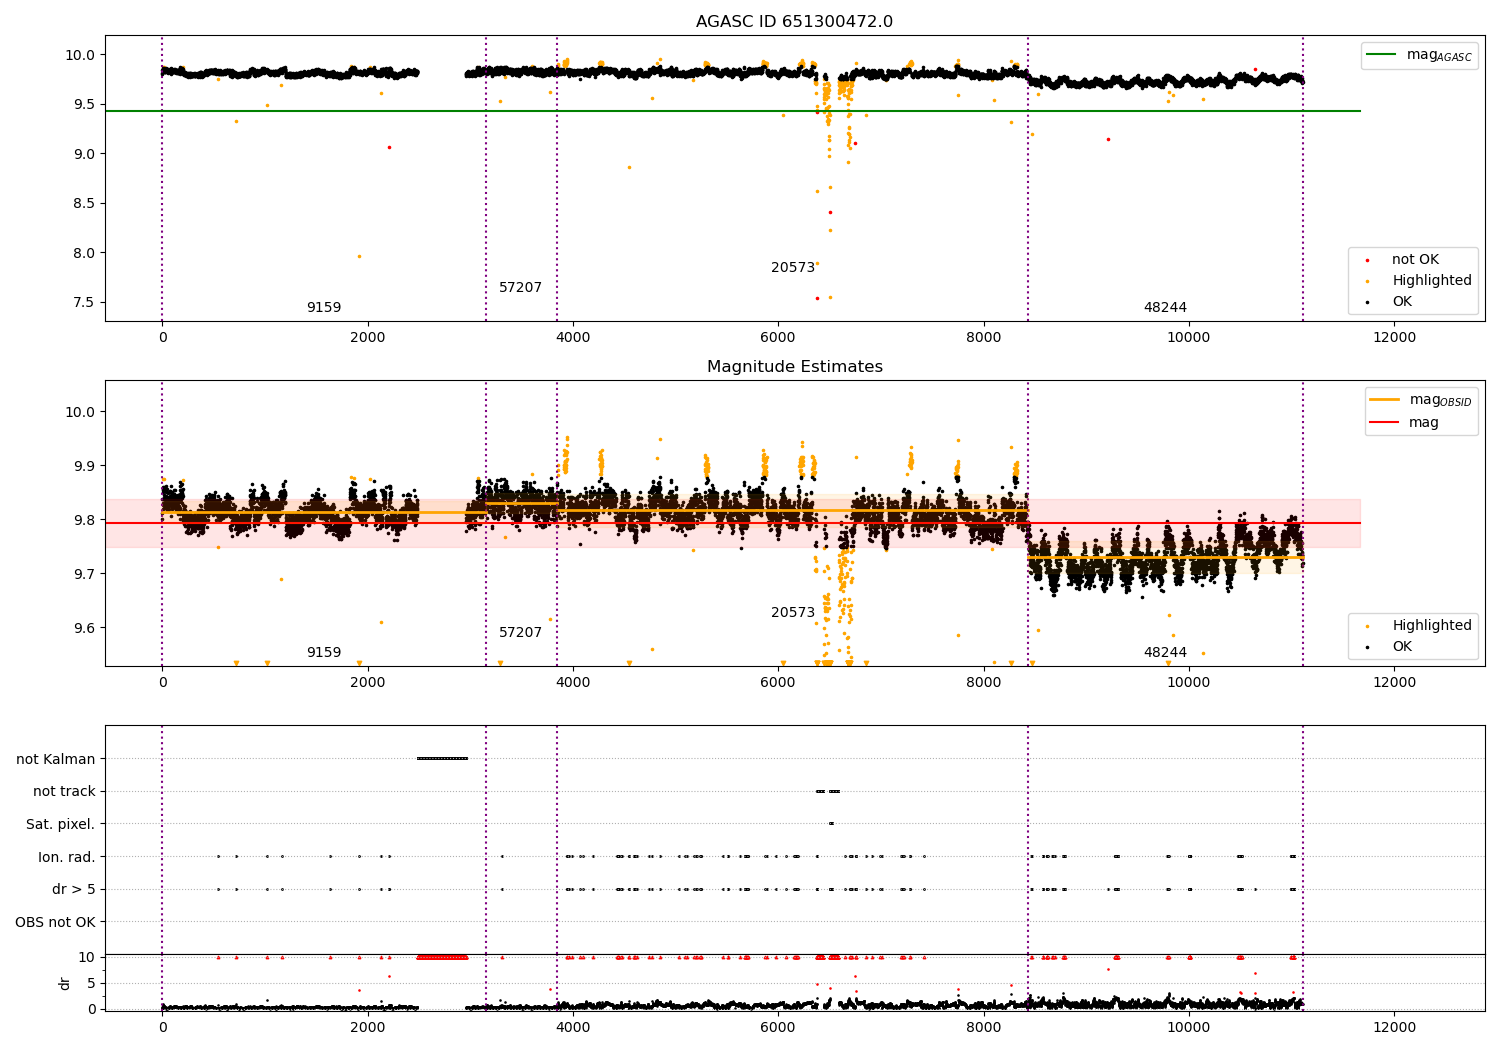Click the title "AGASC ID 651300472.0"
Image resolution: width=1500 pixels, height=1050 pixels.
coord(794,22)
